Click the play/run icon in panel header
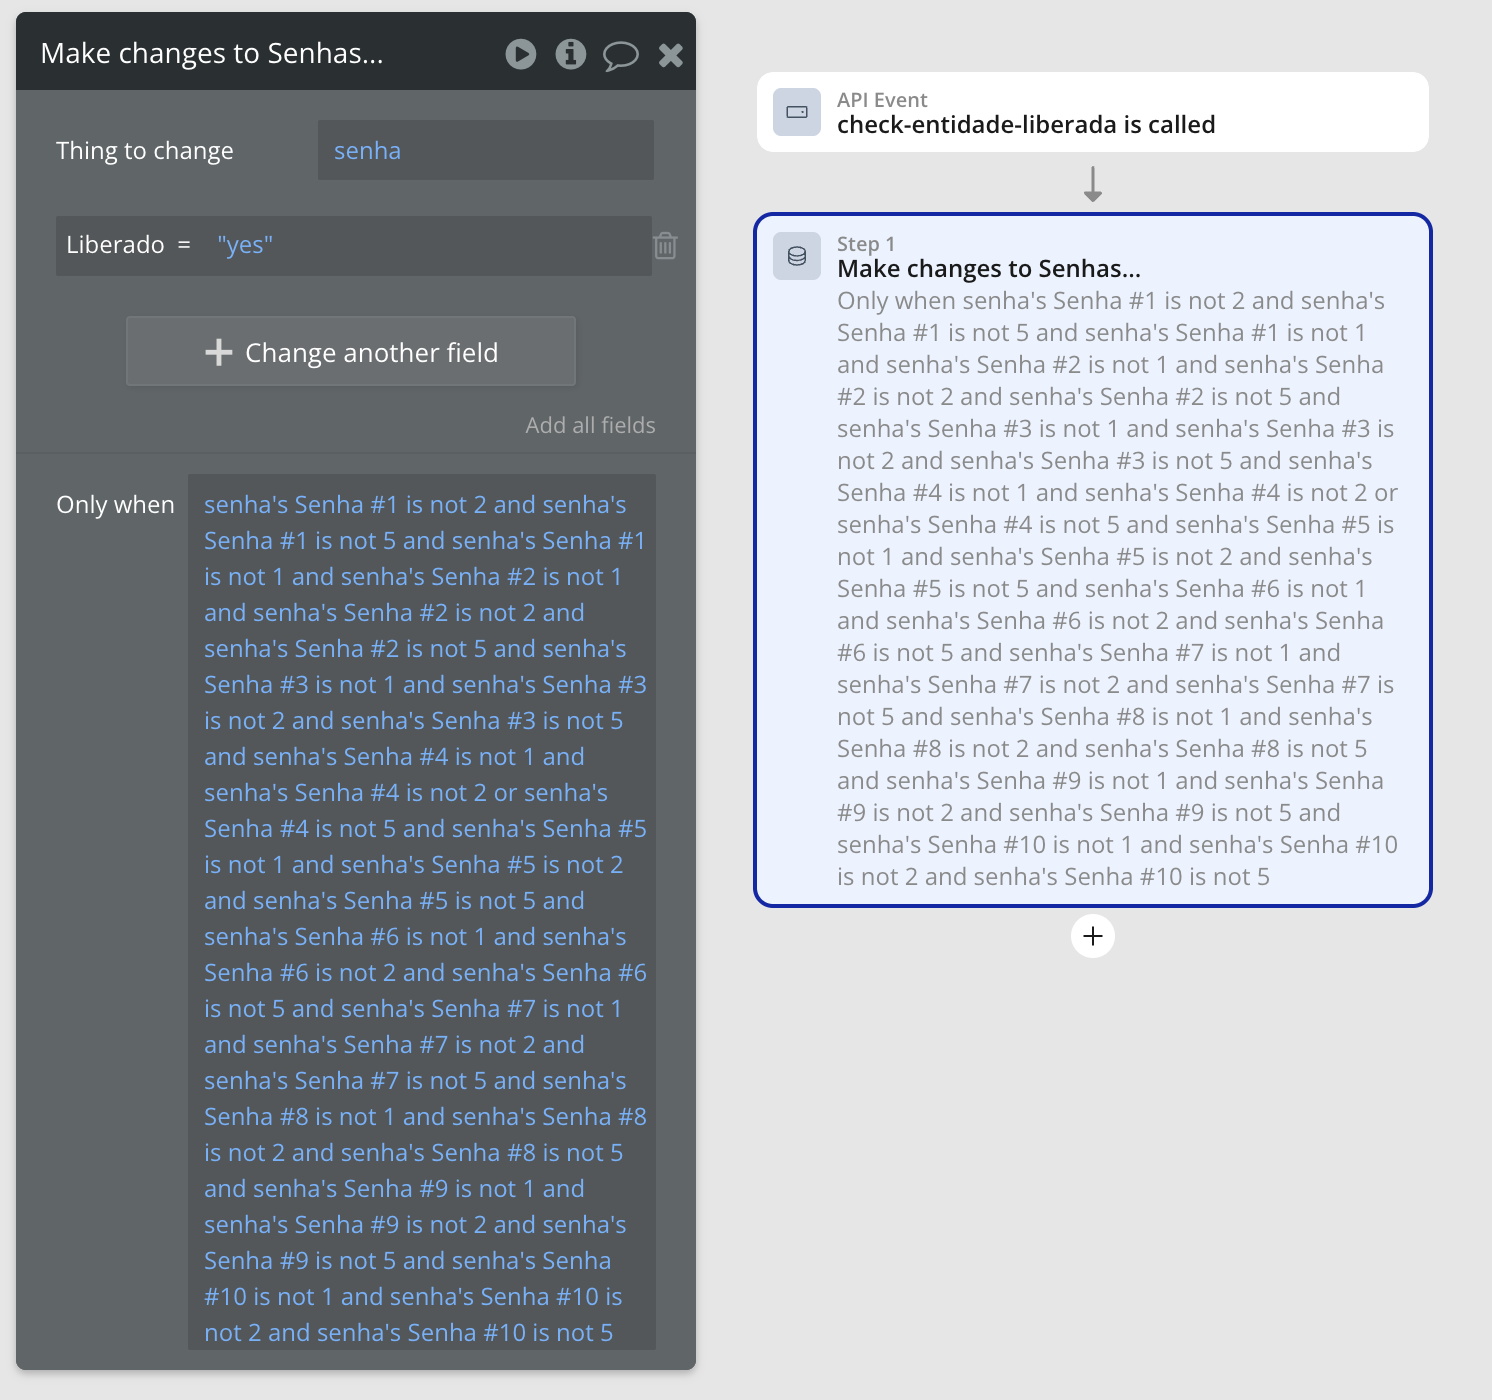 (521, 54)
